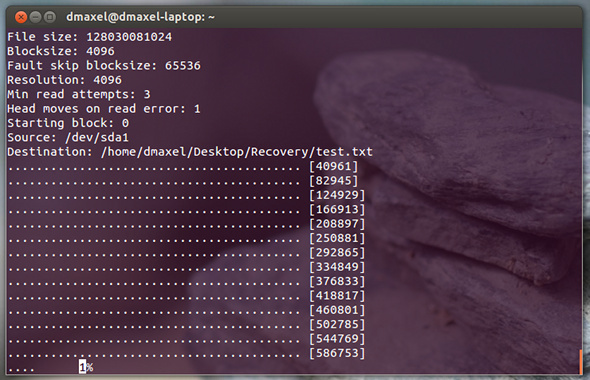Click the block counter [40961]
Image resolution: width=590 pixels, height=380 pixels.
(333, 166)
